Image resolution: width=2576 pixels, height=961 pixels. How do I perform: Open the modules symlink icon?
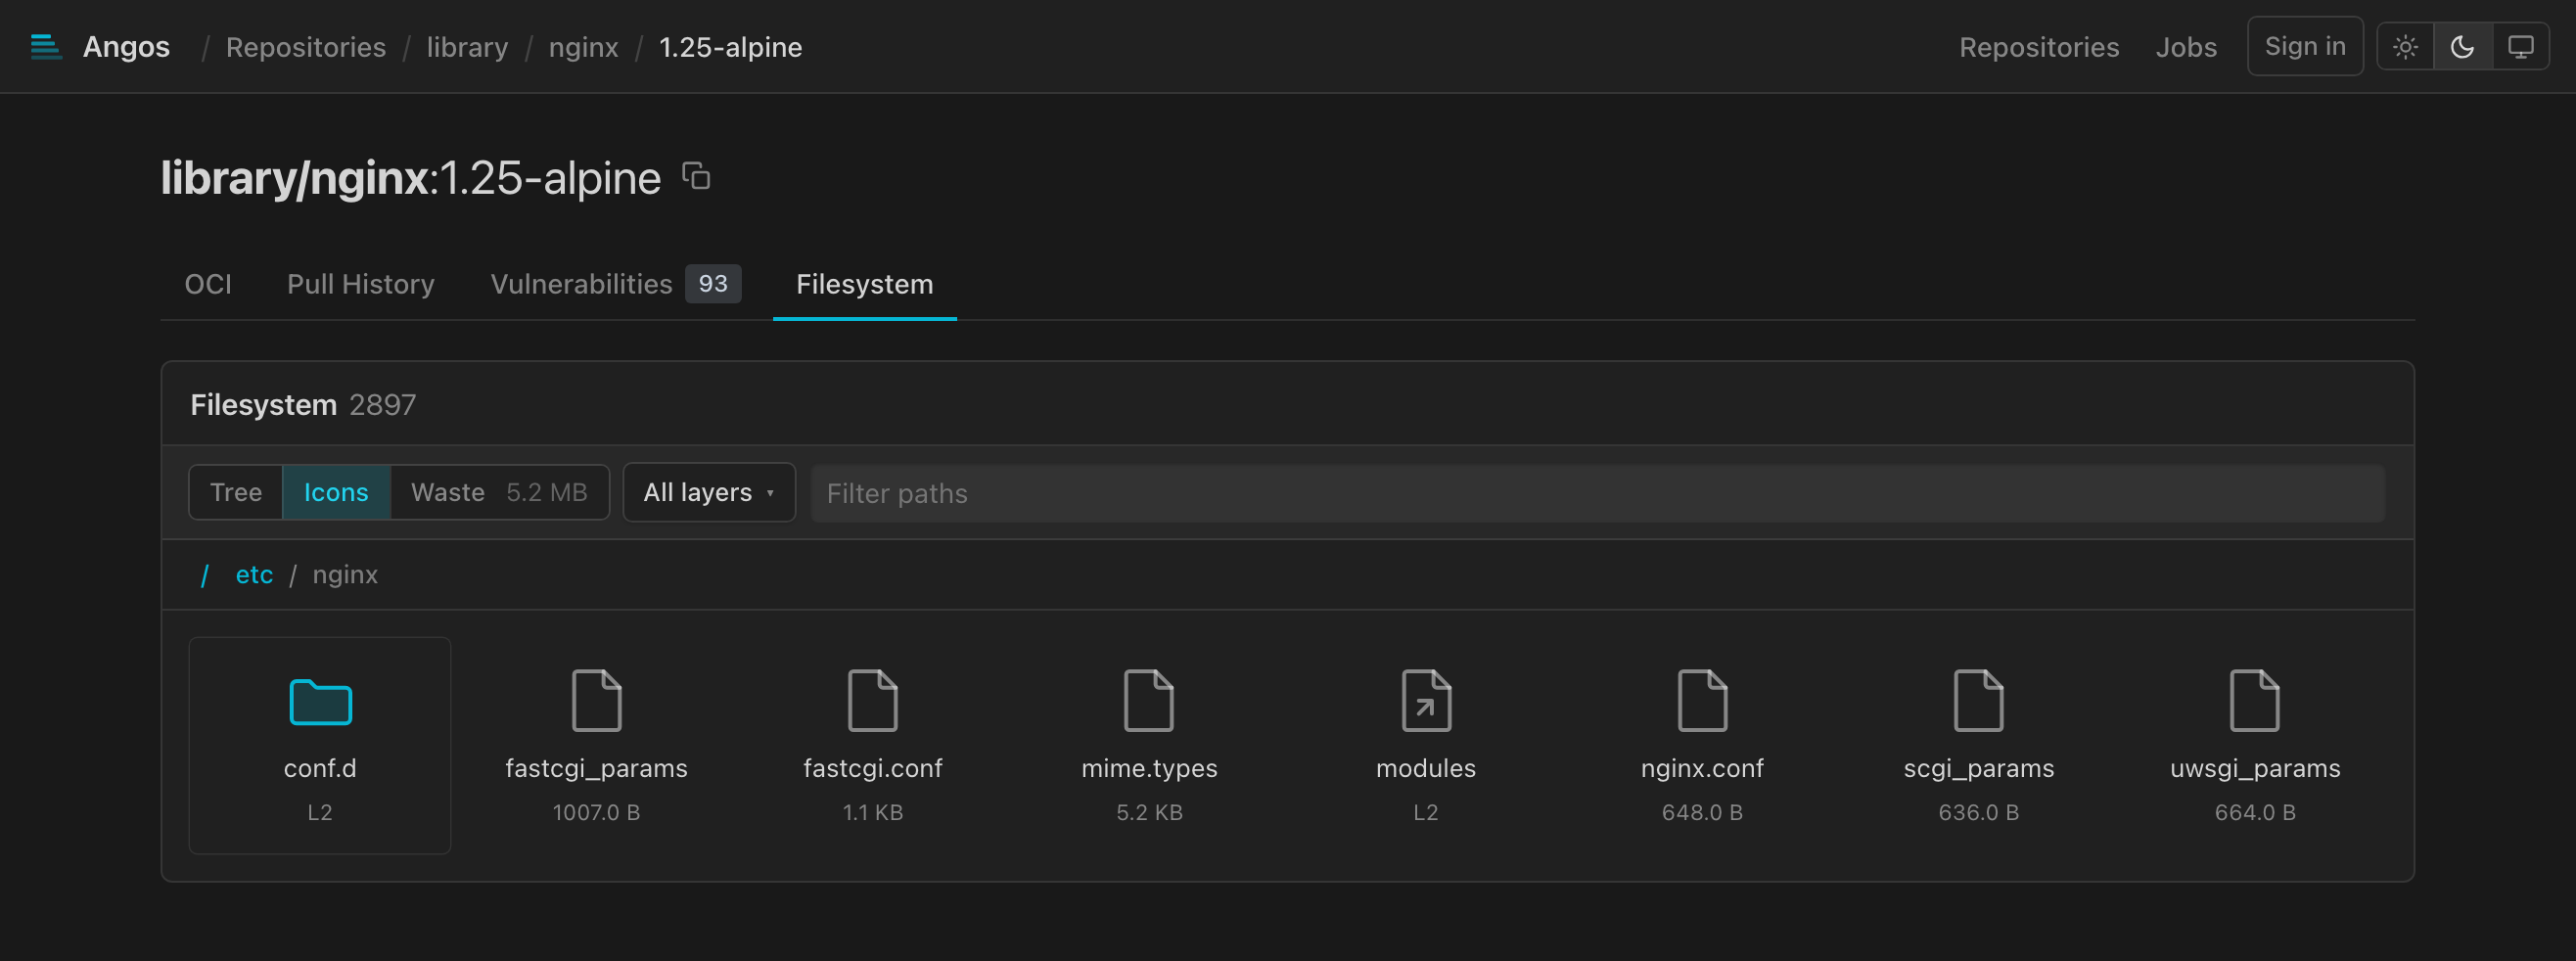(x=1426, y=701)
